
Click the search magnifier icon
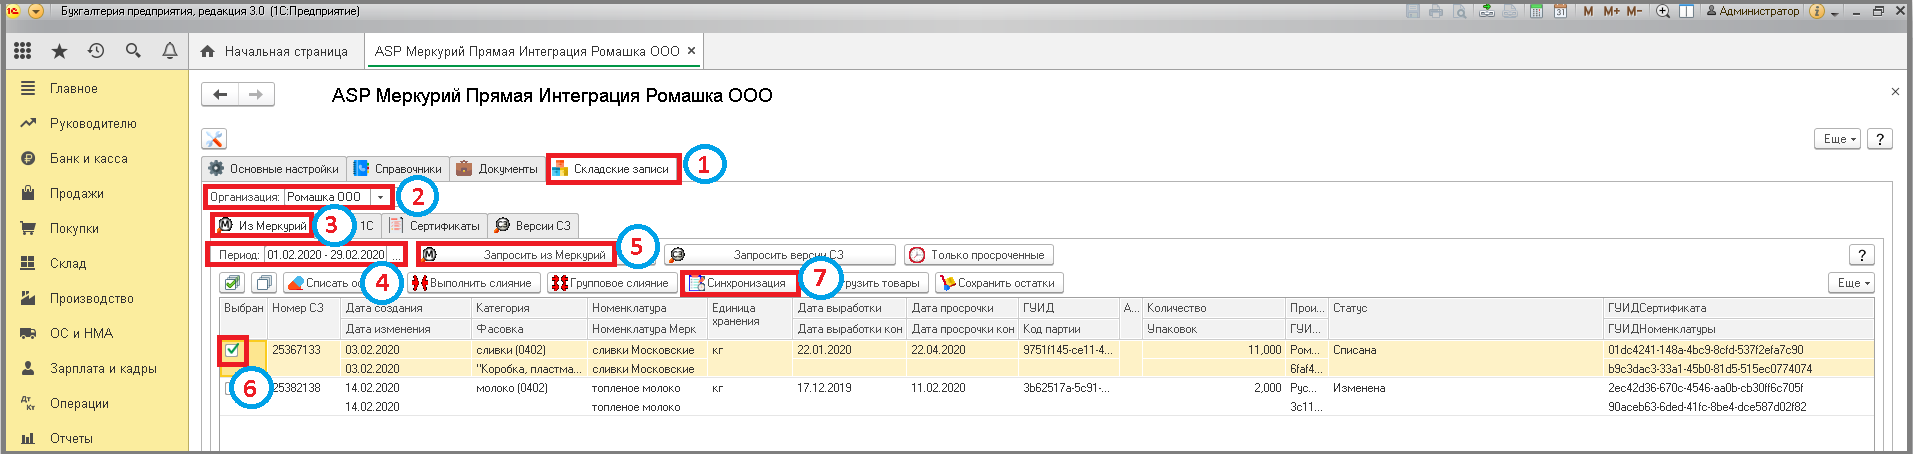[133, 51]
